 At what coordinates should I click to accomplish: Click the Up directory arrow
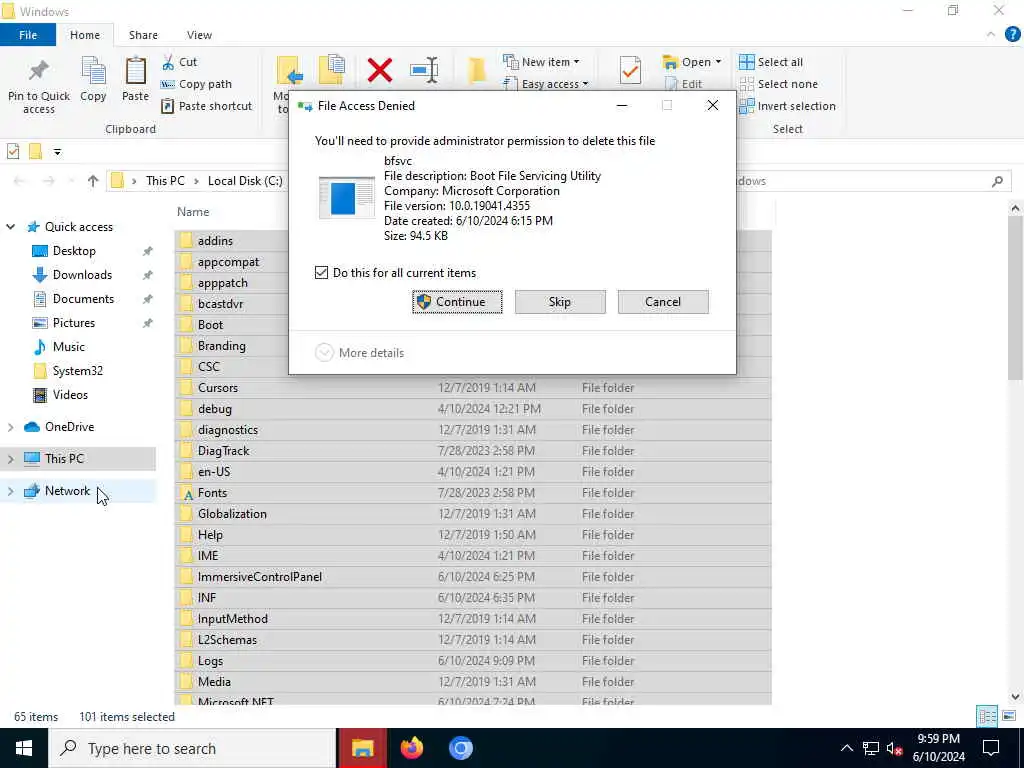click(93, 181)
